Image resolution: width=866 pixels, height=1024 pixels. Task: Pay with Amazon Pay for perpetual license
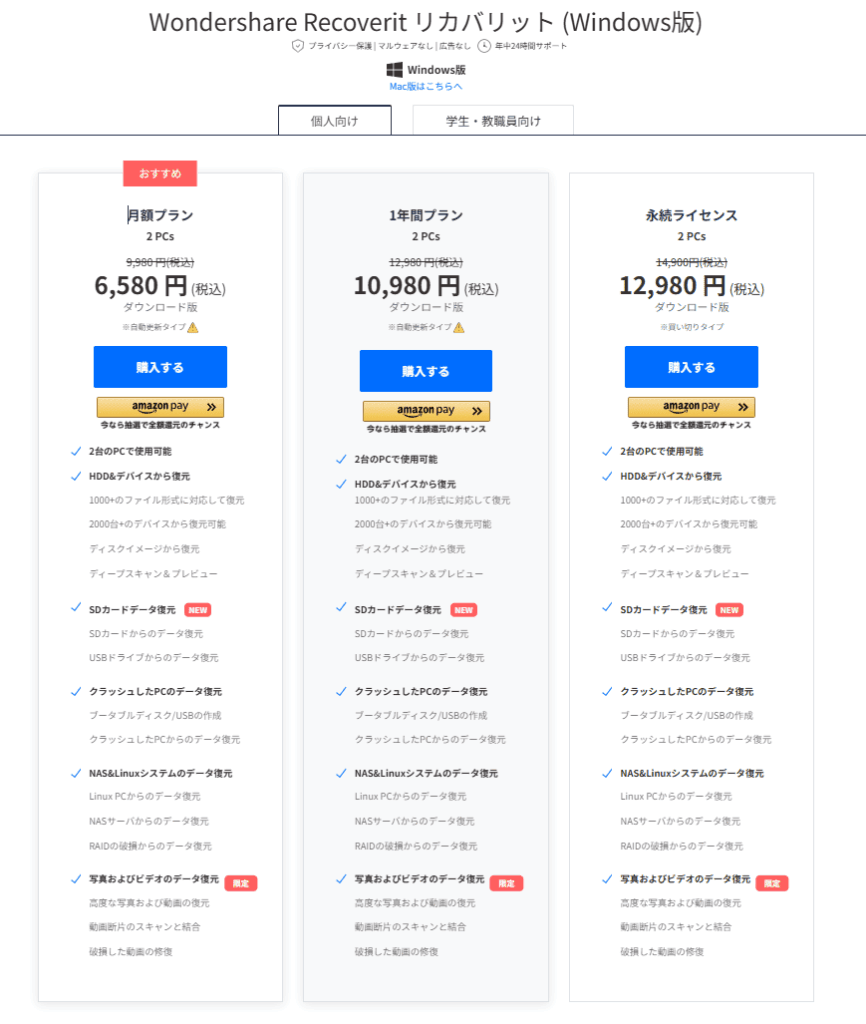(691, 407)
